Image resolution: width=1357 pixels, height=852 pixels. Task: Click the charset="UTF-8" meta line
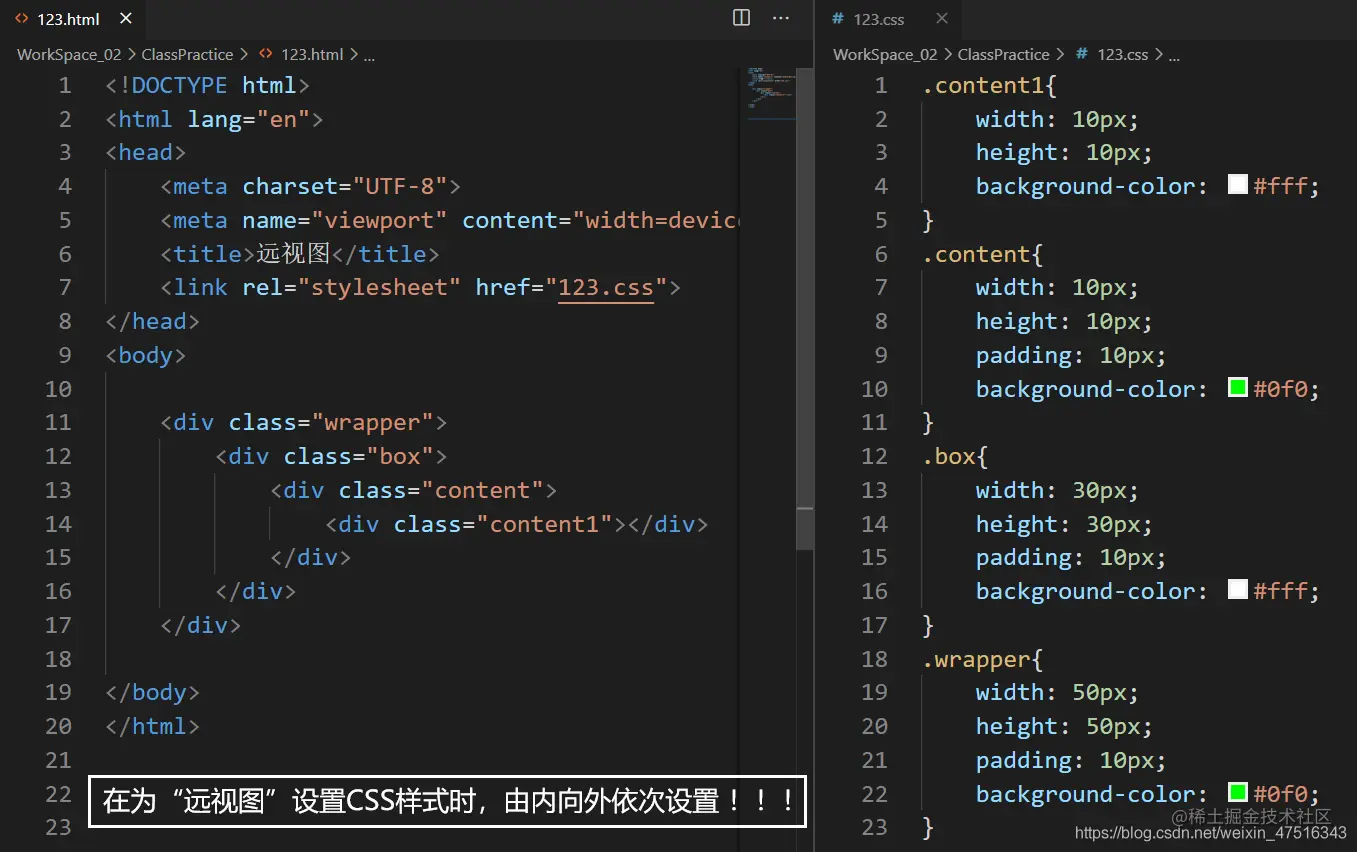click(x=310, y=186)
